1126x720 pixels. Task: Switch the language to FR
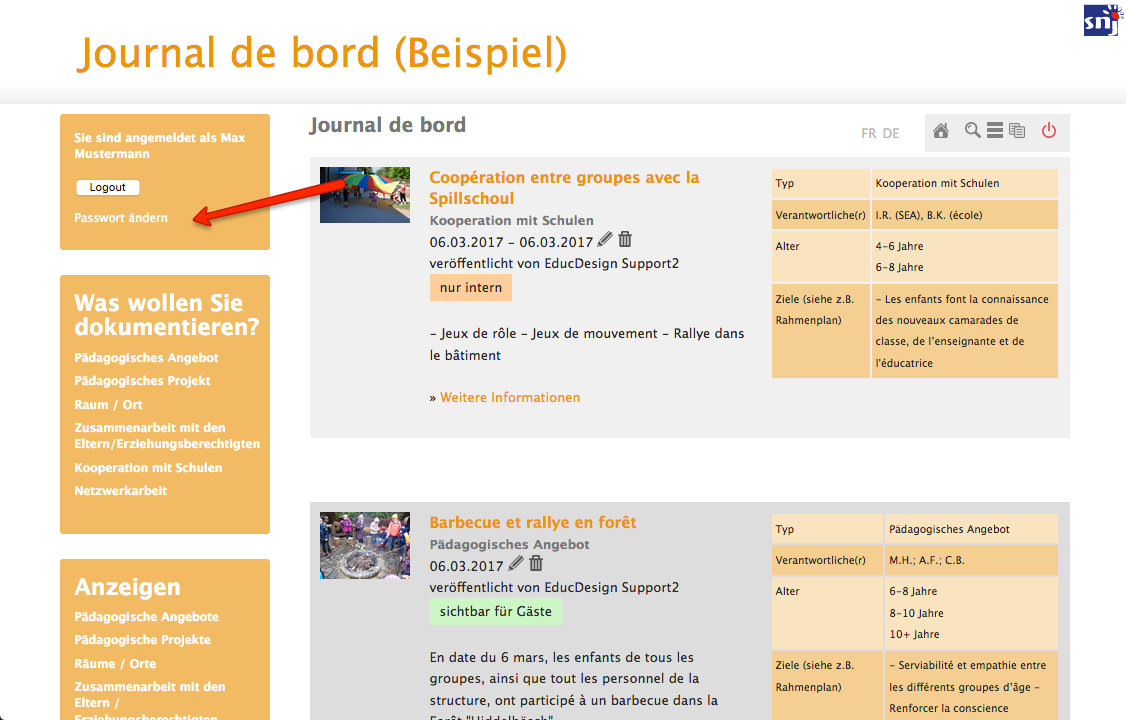[x=869, y=133]
